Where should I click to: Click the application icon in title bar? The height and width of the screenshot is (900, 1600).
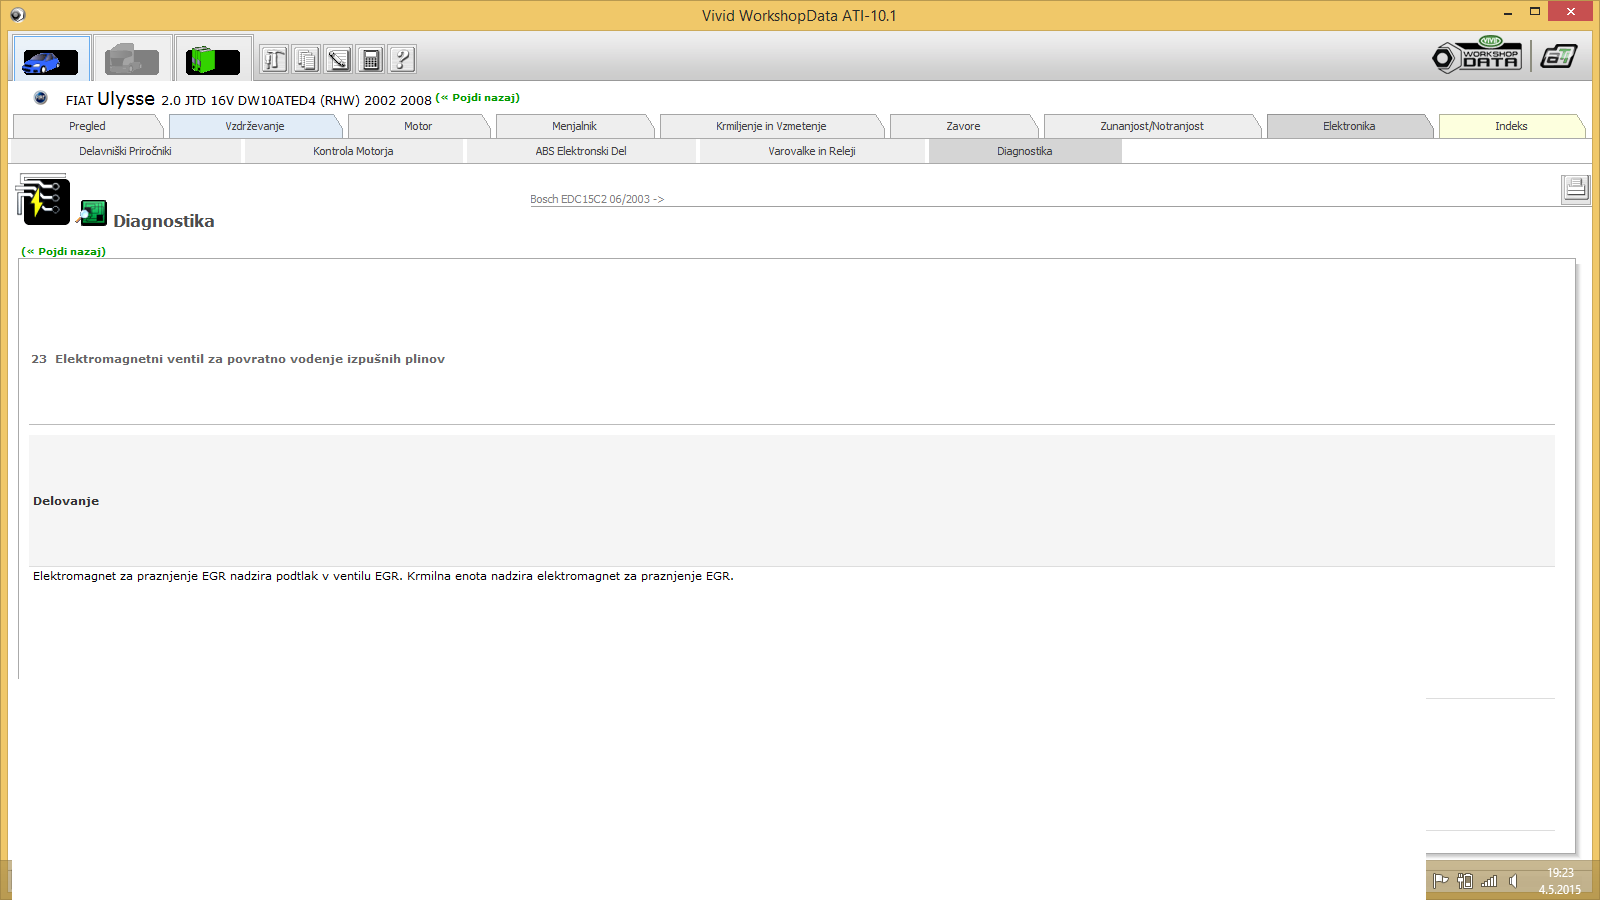pos(17,15)
